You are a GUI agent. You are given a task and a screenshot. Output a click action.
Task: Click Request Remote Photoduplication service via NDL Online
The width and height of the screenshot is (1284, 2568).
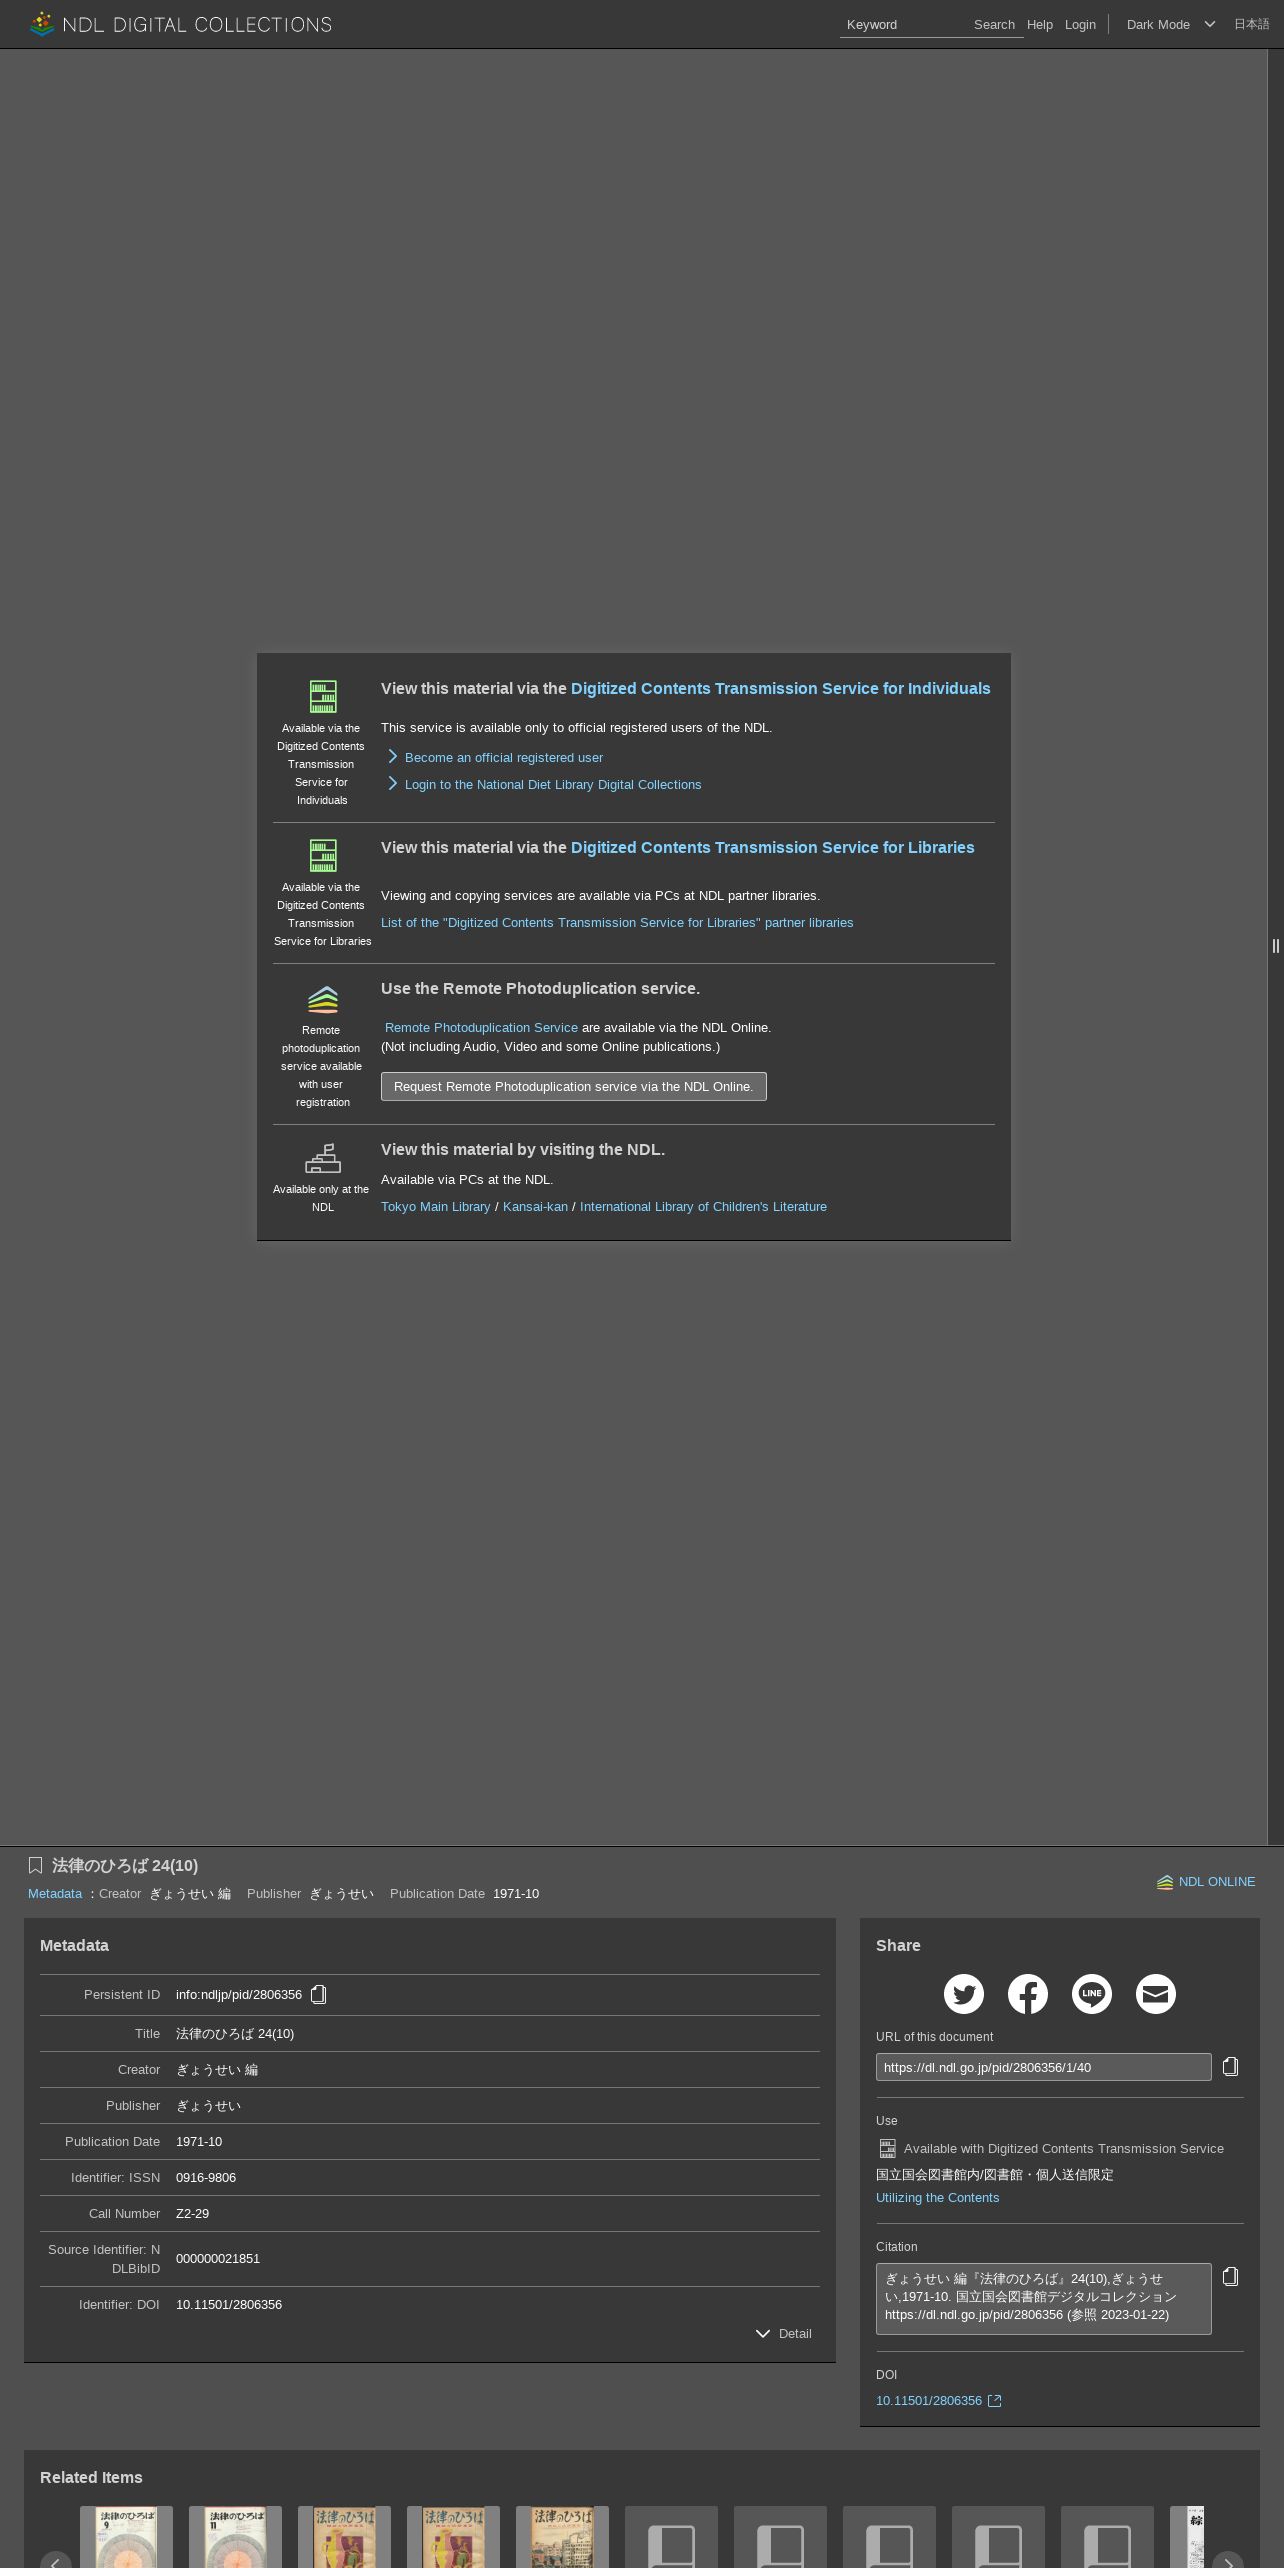[573, 1087]
